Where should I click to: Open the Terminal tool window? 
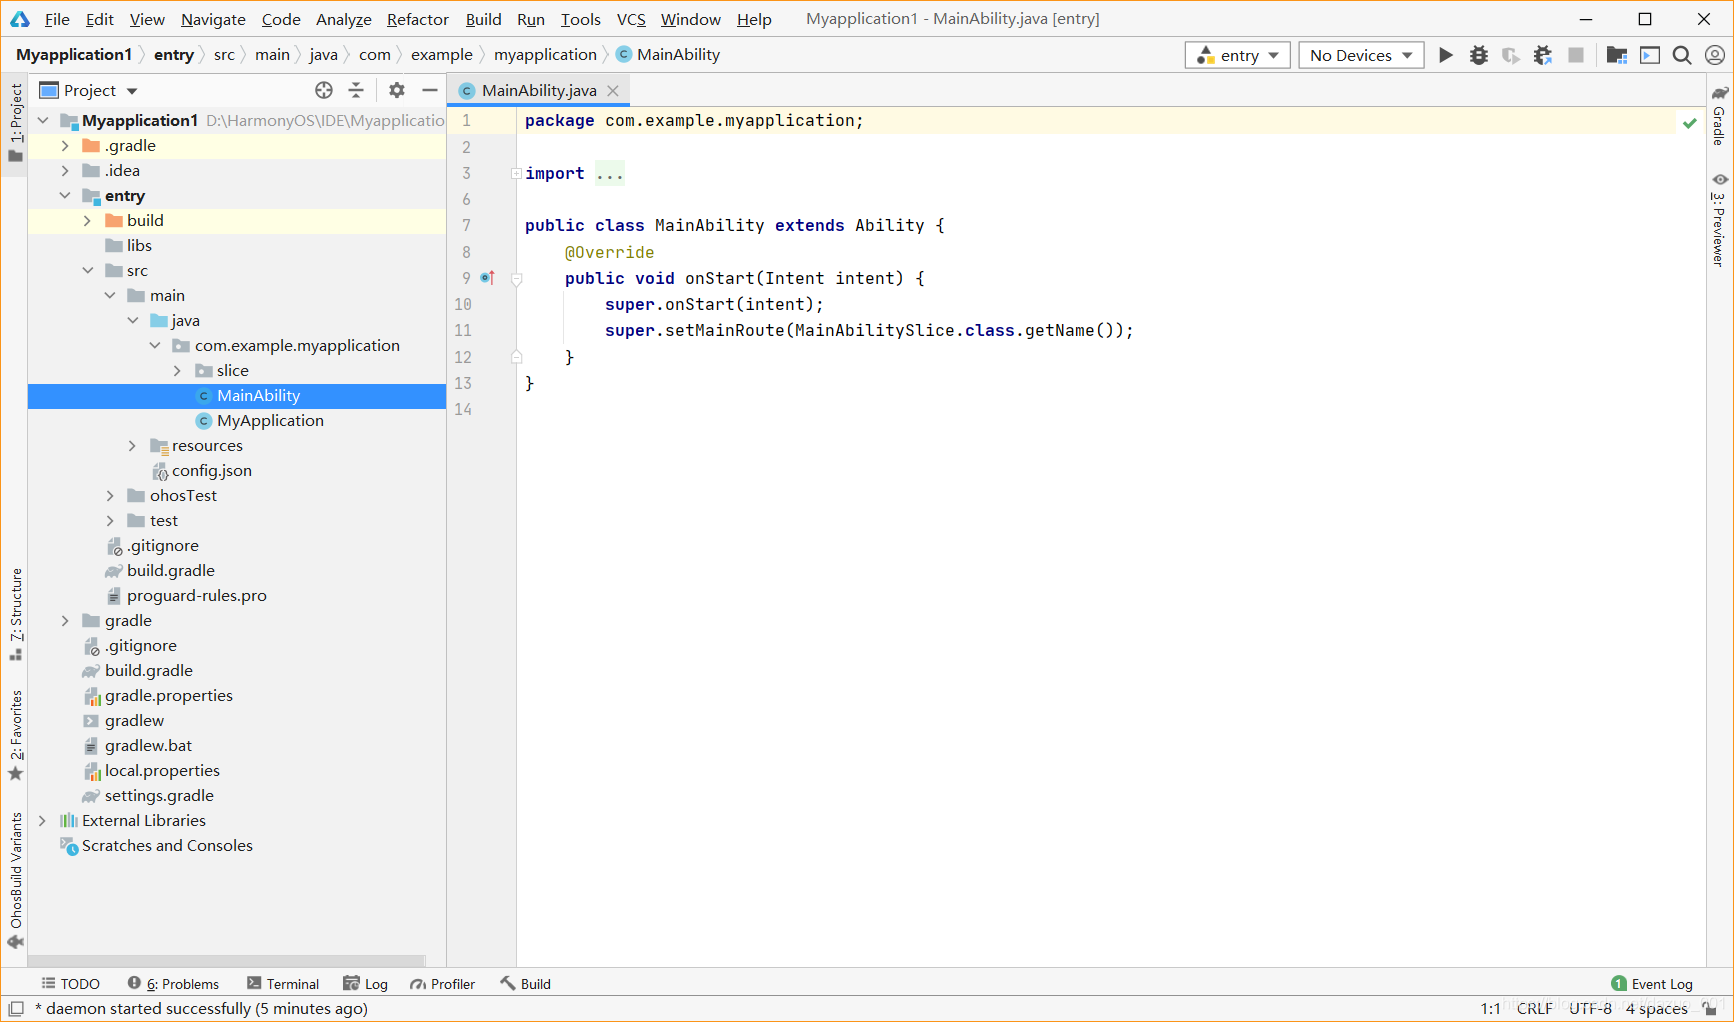pyautogui.click(x=283, y=984)
